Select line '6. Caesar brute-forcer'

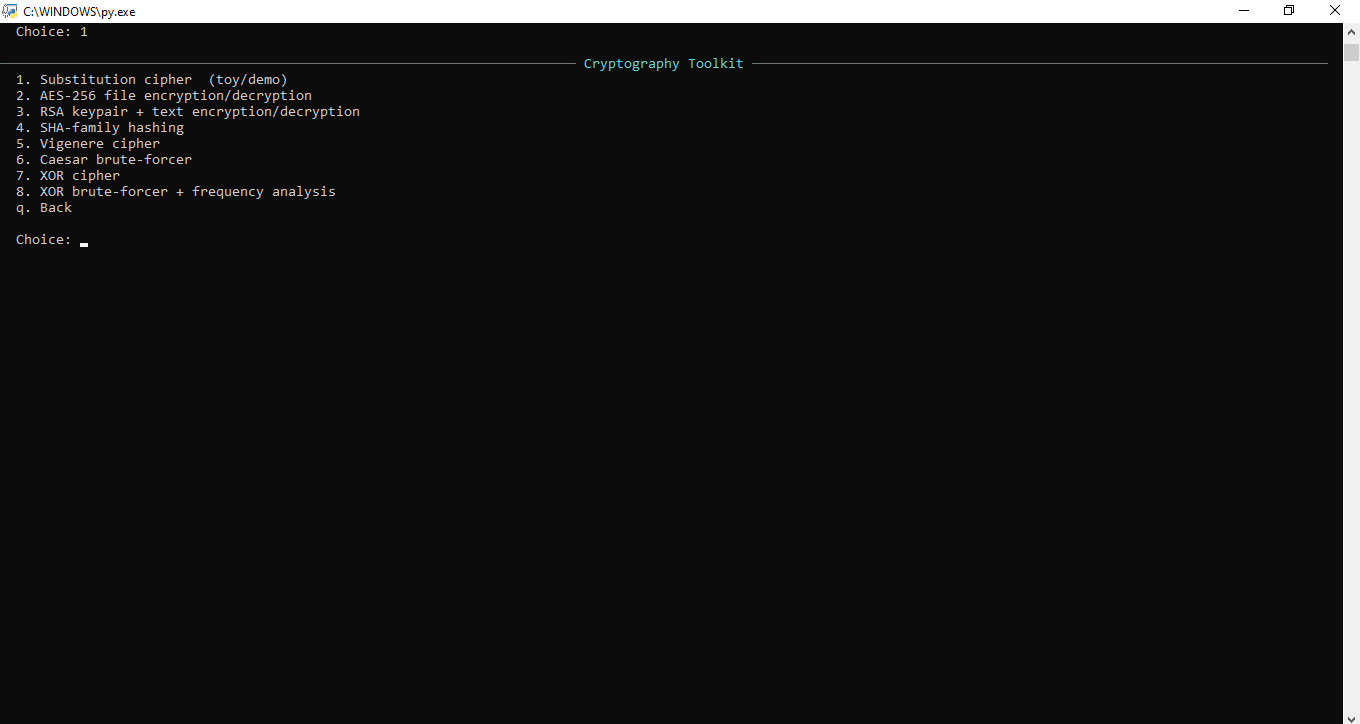[104, 160]
